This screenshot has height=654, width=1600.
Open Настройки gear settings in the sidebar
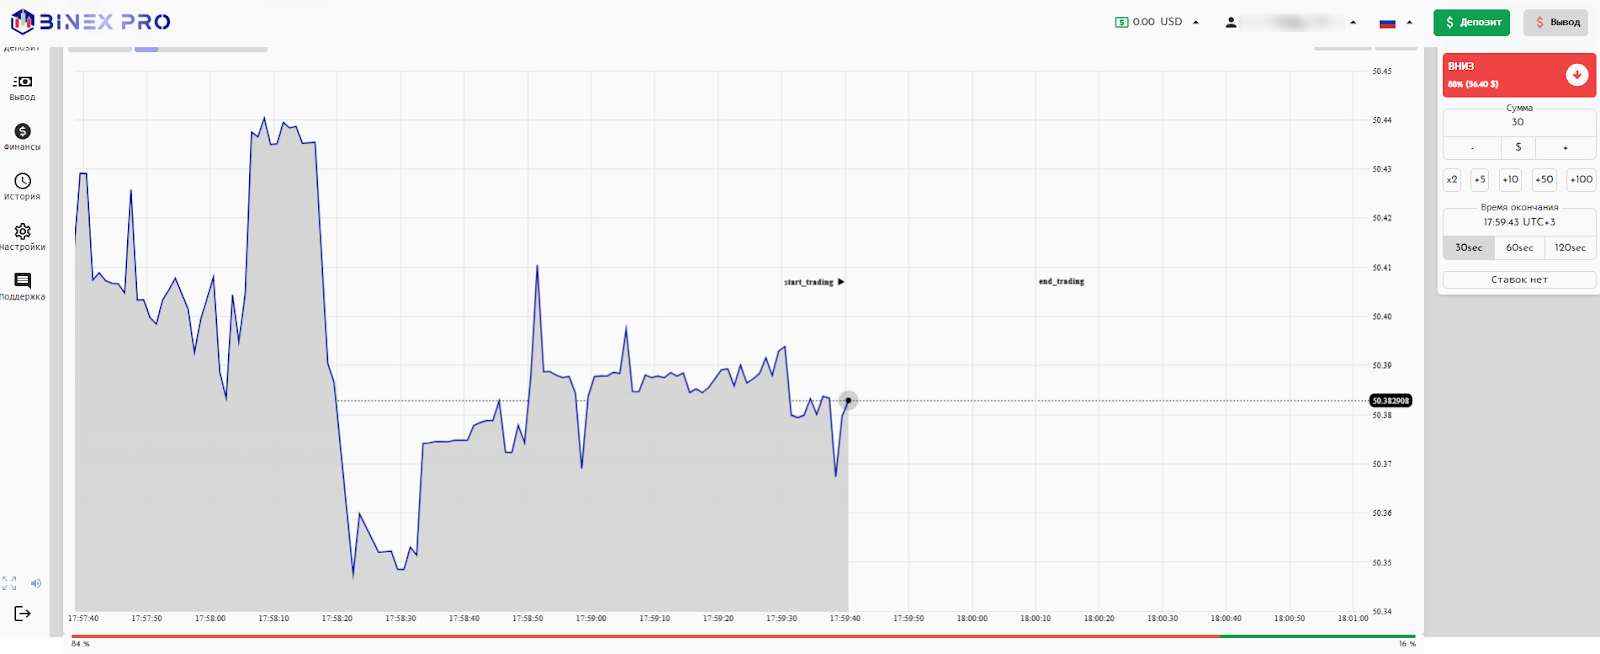(x=22, y=236)
